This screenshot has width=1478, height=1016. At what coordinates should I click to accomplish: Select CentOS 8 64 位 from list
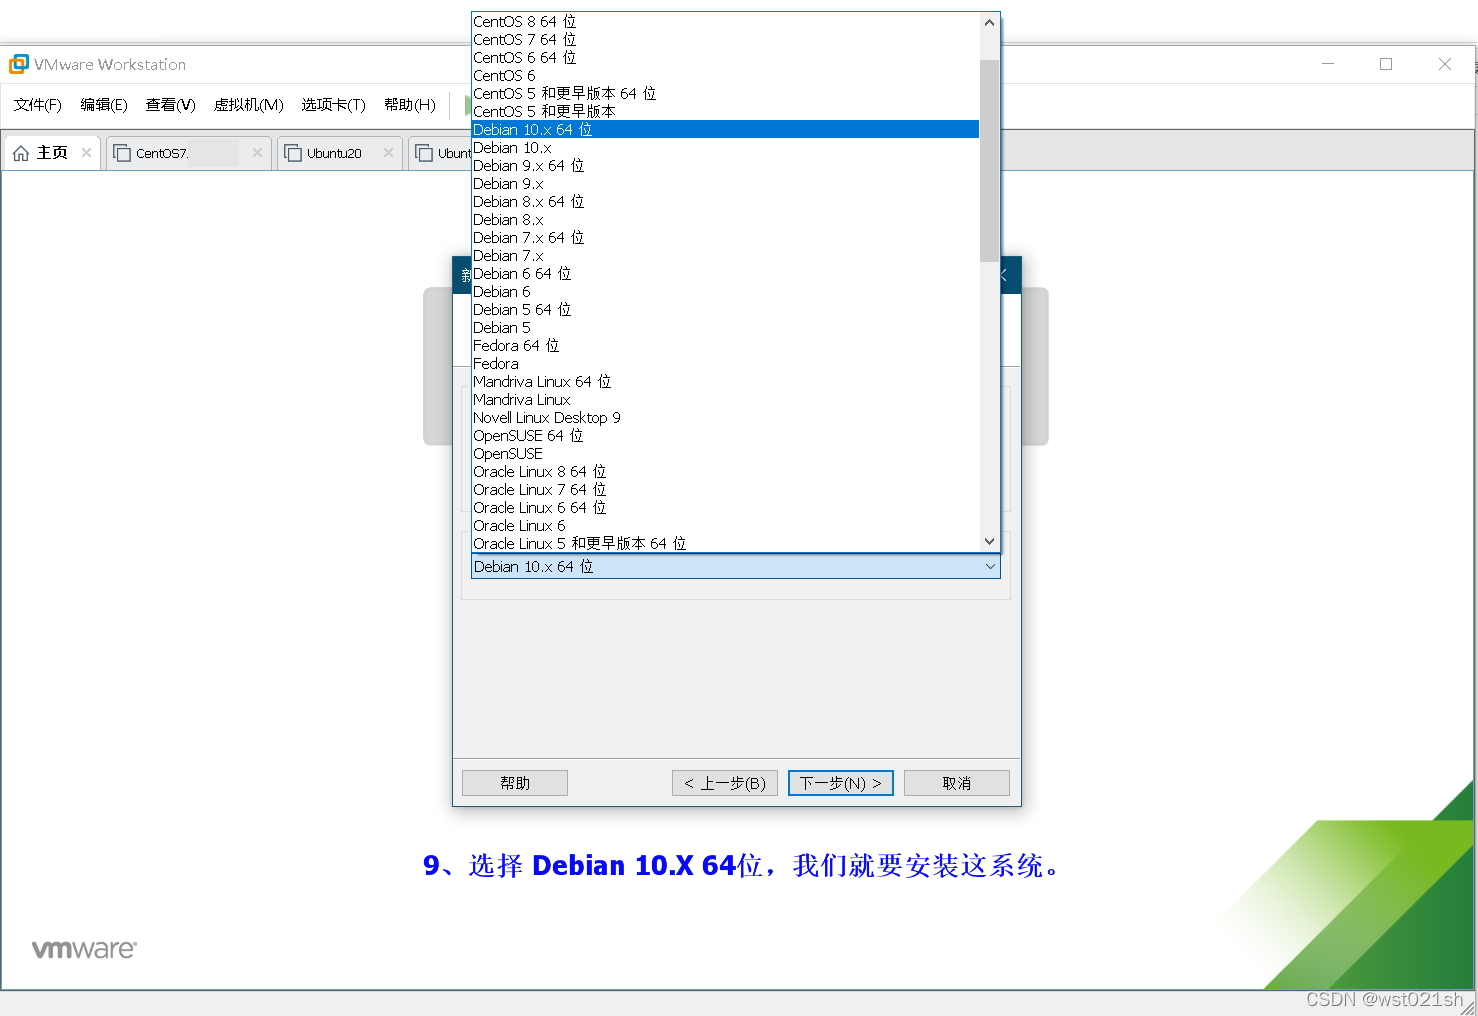click(x=725, y=22)
